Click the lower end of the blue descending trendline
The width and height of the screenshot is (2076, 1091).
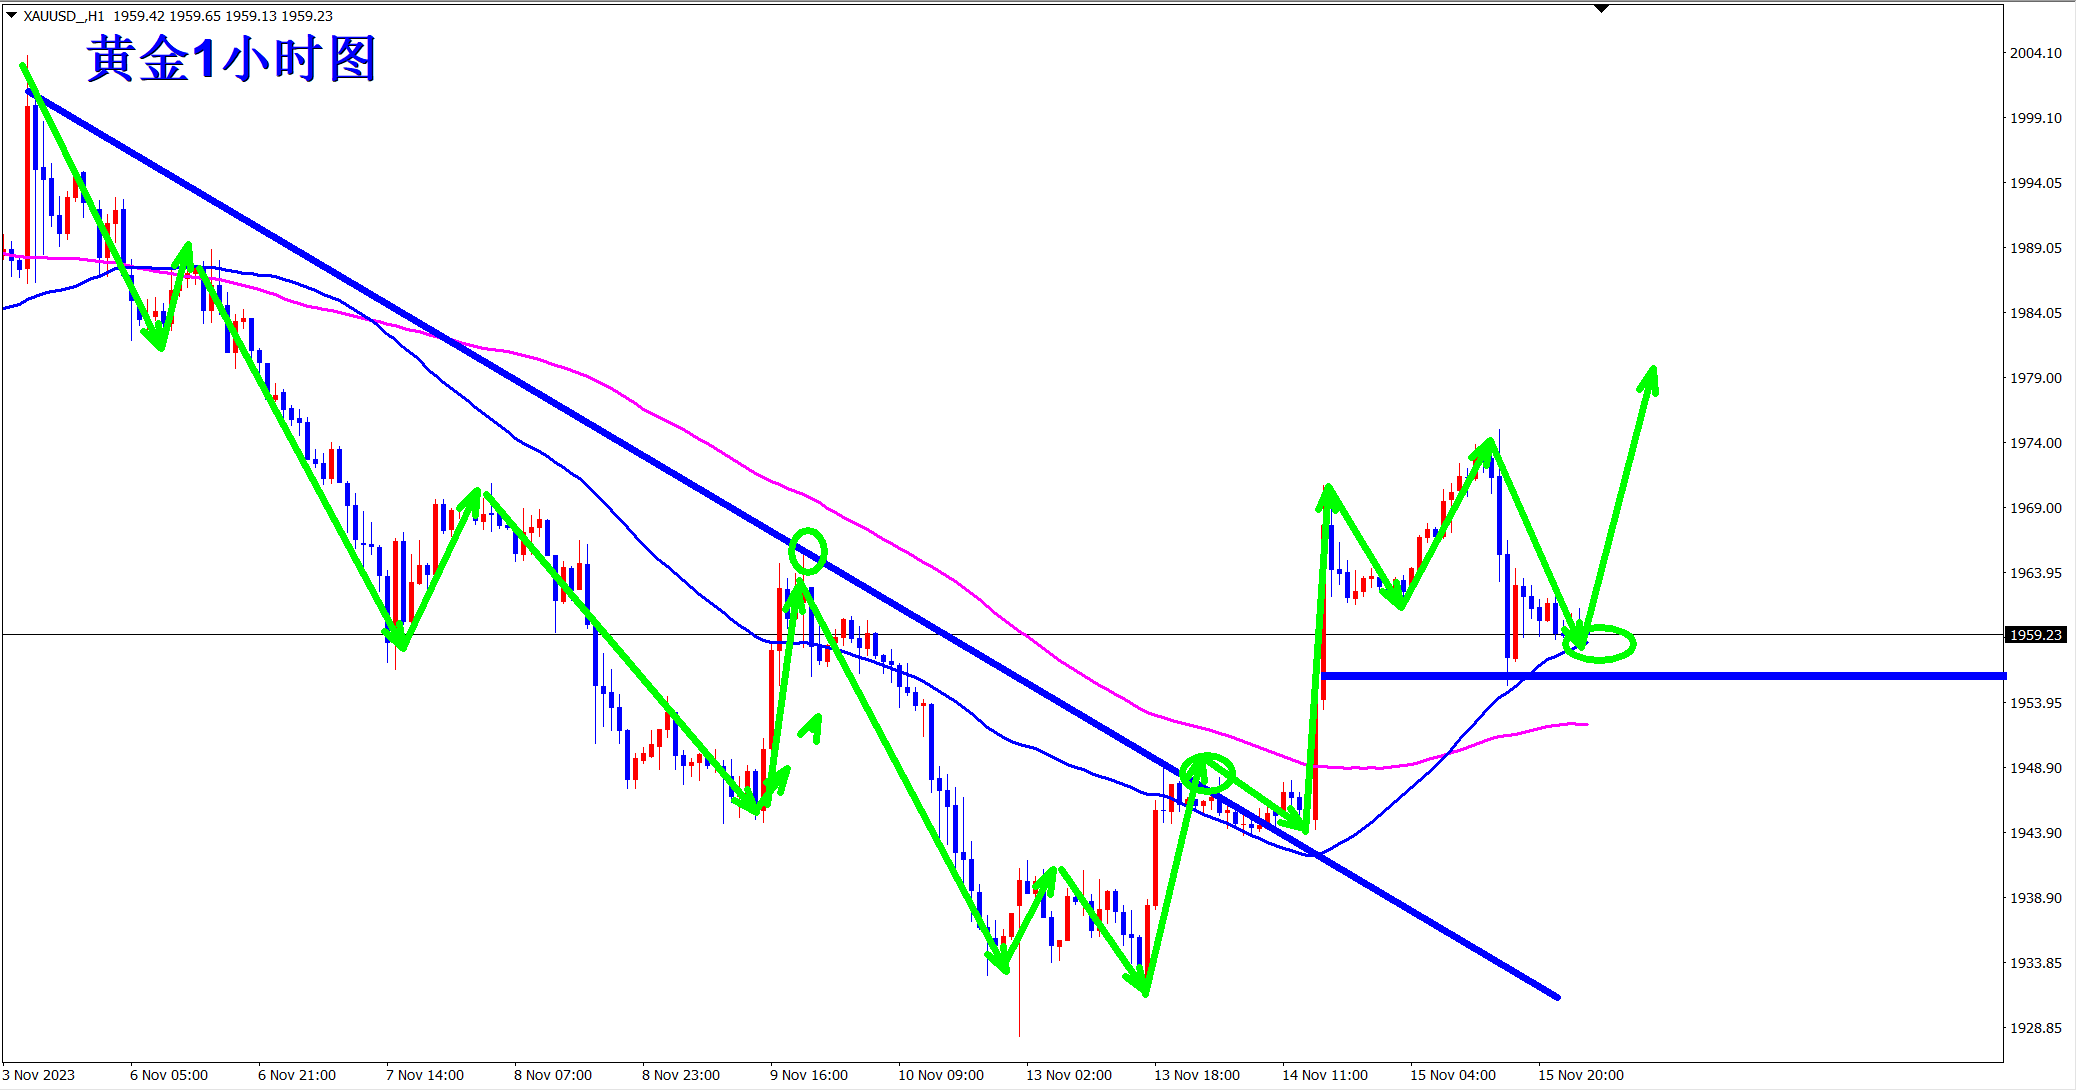click(x=1555, y=995)
